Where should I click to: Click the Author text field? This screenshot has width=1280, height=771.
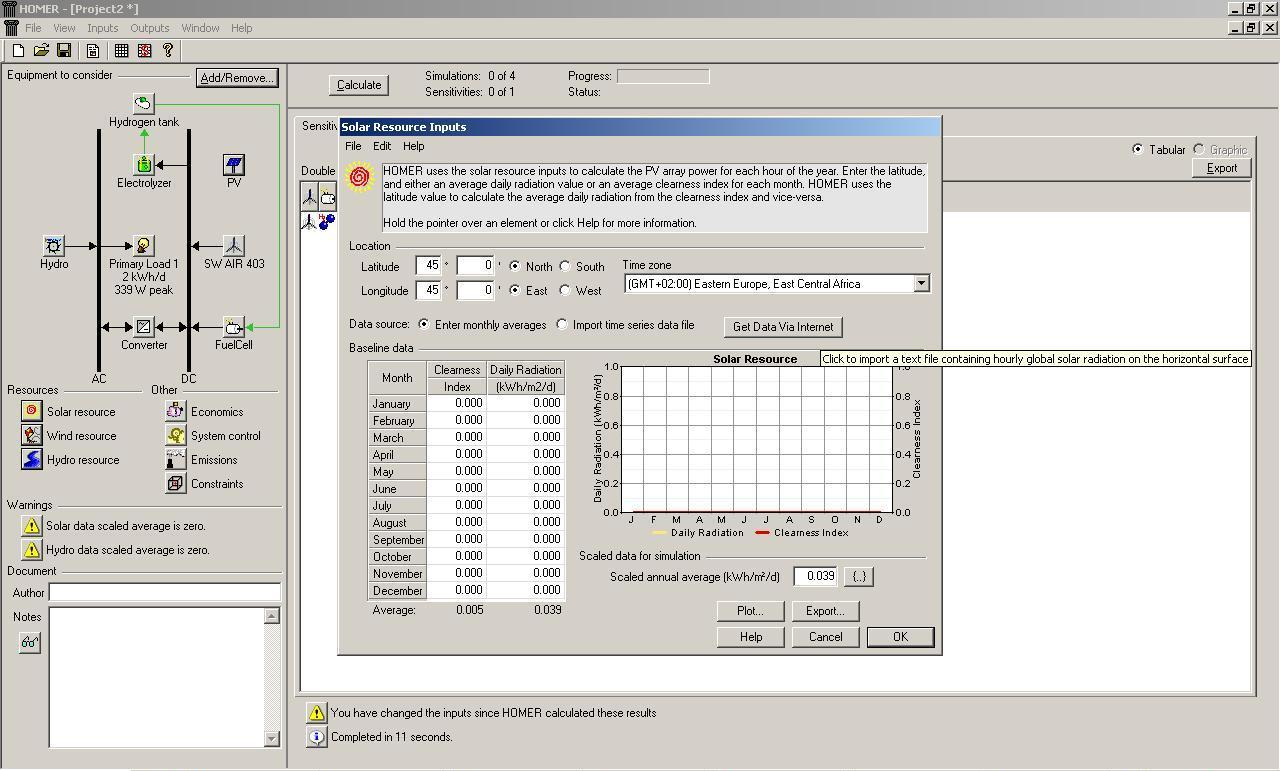click(165, 592)
